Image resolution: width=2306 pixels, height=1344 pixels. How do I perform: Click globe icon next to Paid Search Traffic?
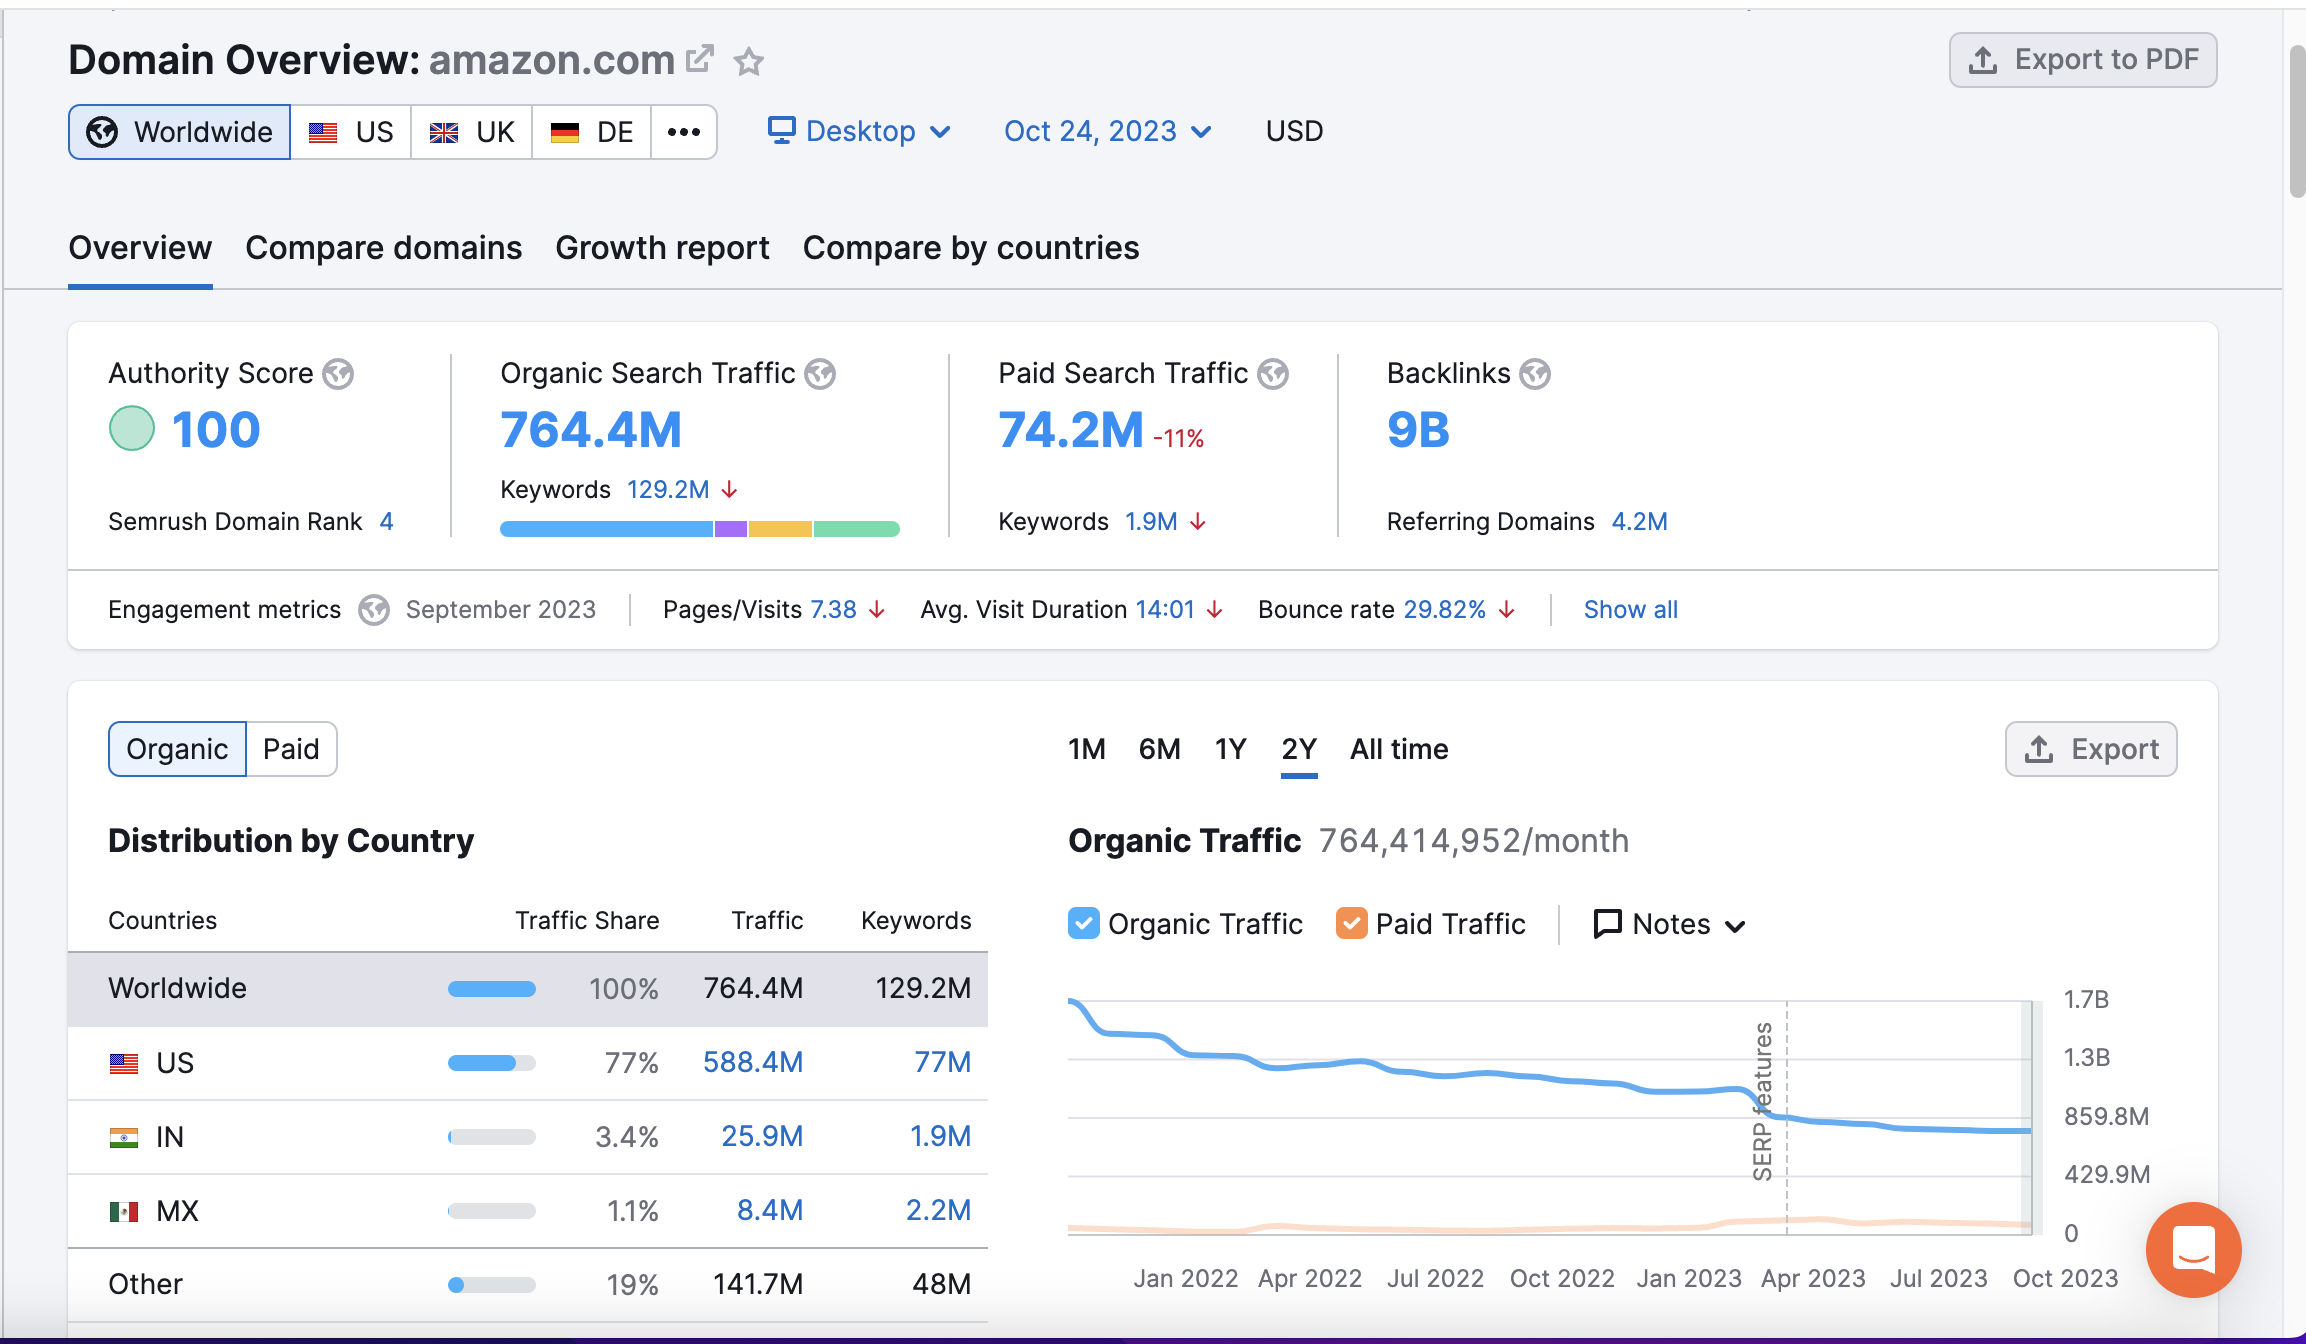click(x=1273, y=374)
